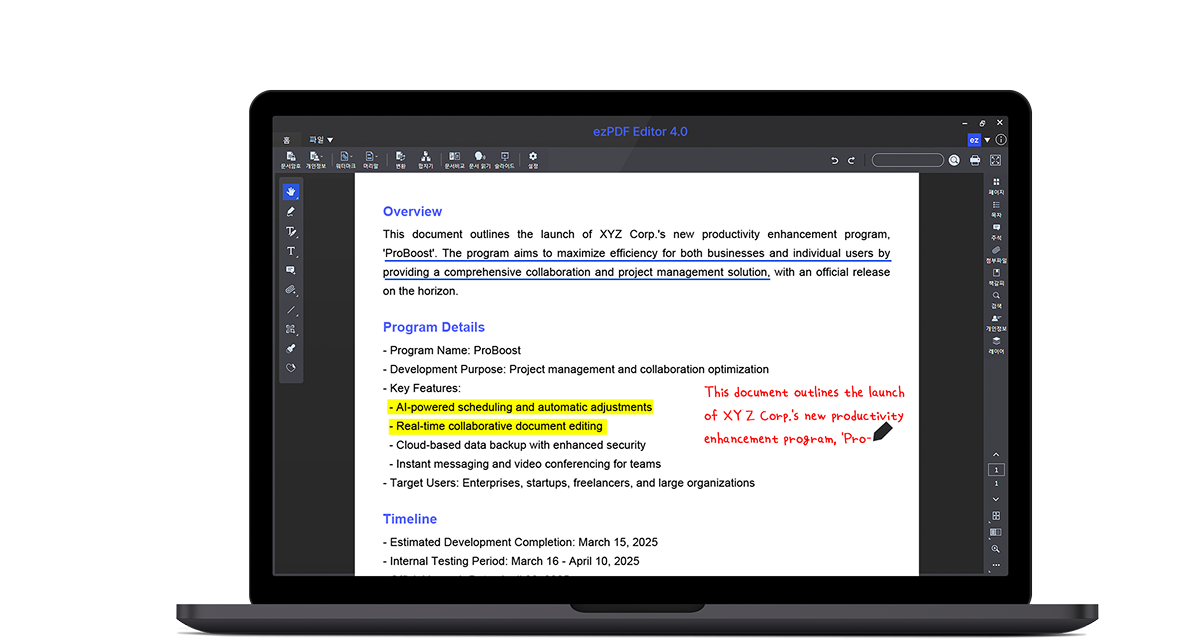Open the 설정 settings gear
Image resolution: width=1200 pixels, height=640 pixels.
533,160
